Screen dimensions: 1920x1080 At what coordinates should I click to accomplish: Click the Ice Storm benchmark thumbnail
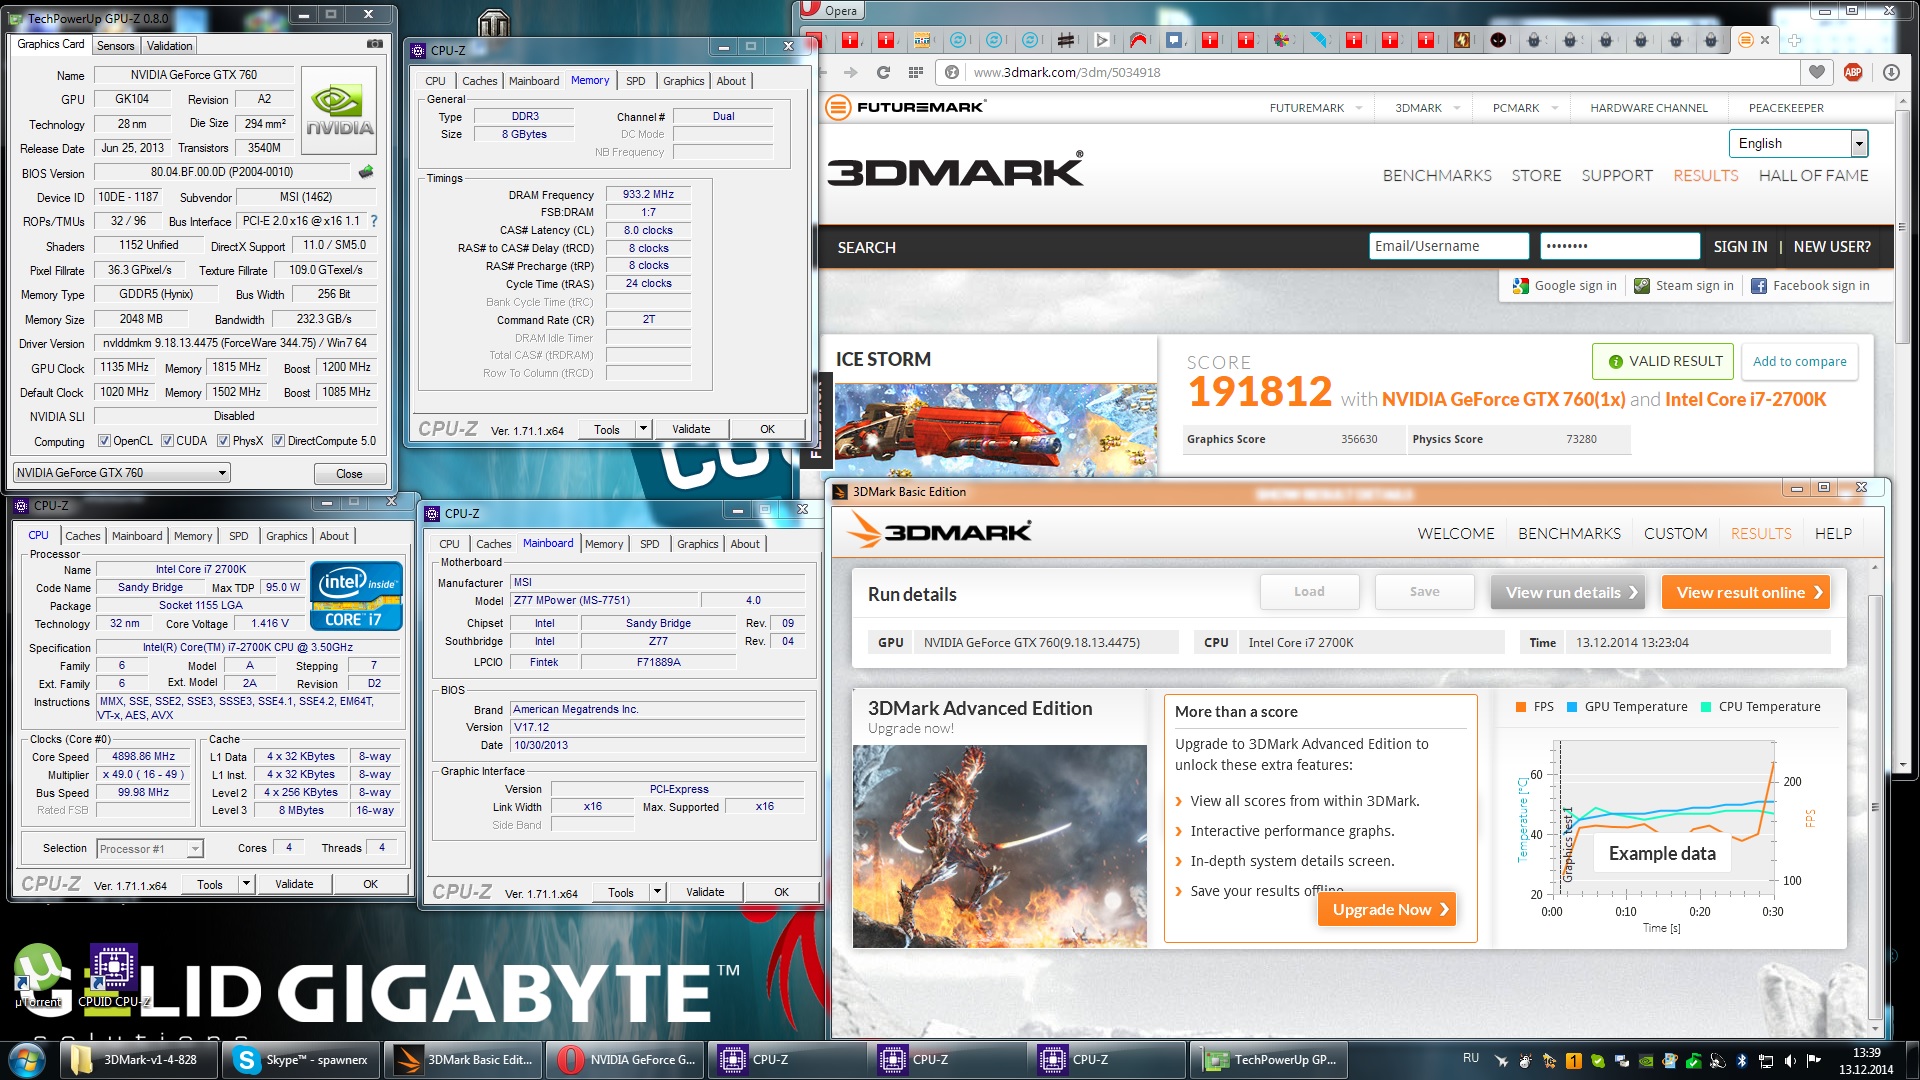pyautogui.click(x=996, y=429)
